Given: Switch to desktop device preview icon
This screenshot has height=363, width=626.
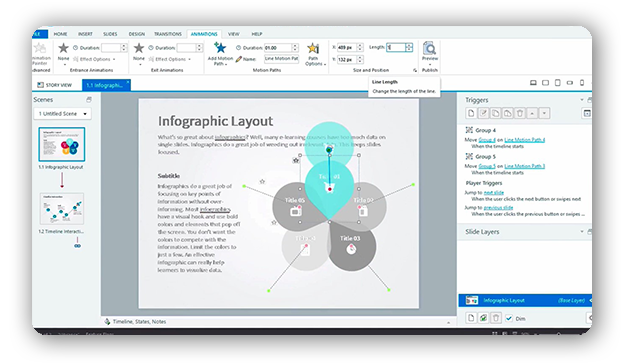Looking at the screenshot, I should pyautogui.click(x=533, y=83).
